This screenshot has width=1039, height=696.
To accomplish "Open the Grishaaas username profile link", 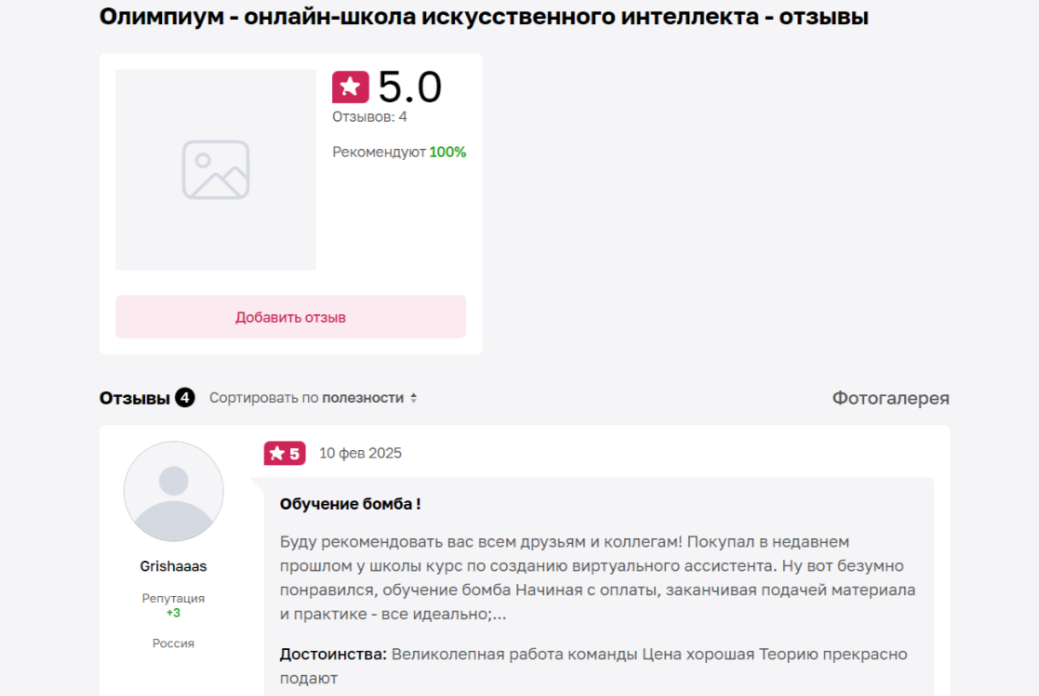I will click(173, 566).
